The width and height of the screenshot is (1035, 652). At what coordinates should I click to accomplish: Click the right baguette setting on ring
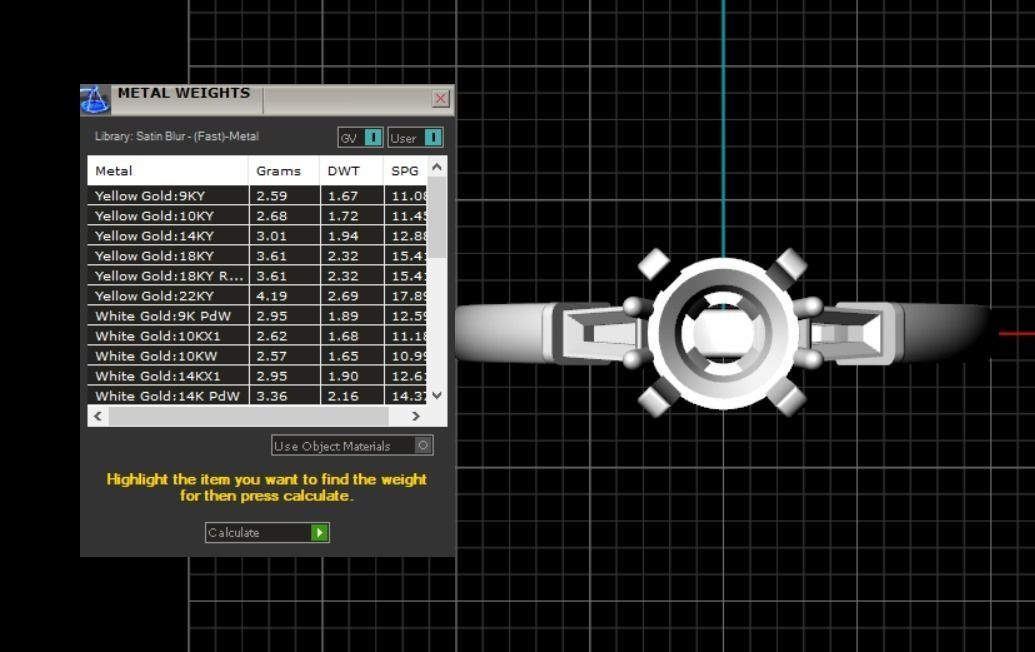[x=850, y=332]
